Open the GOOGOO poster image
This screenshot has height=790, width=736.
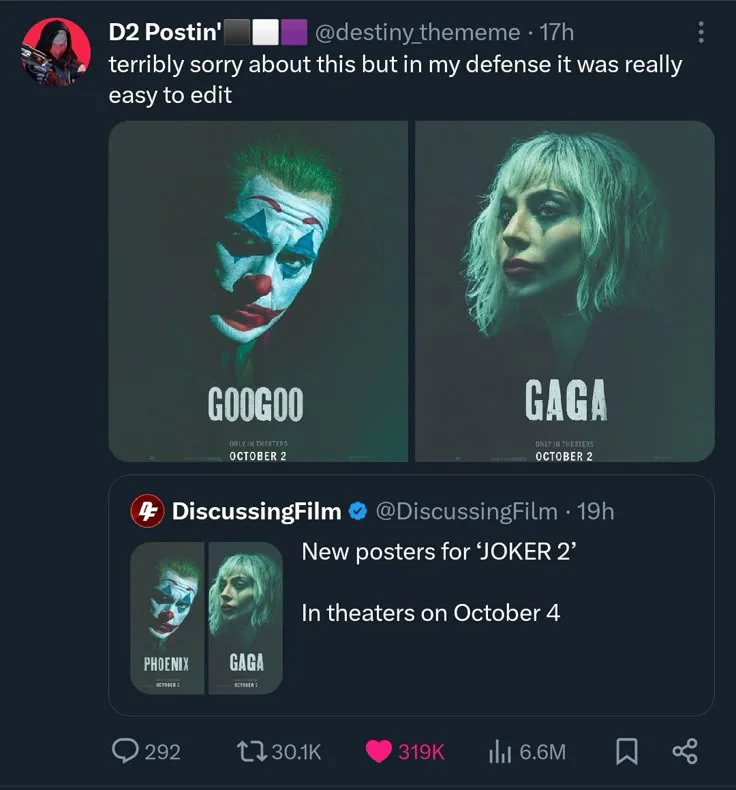[x=257, y=291]
